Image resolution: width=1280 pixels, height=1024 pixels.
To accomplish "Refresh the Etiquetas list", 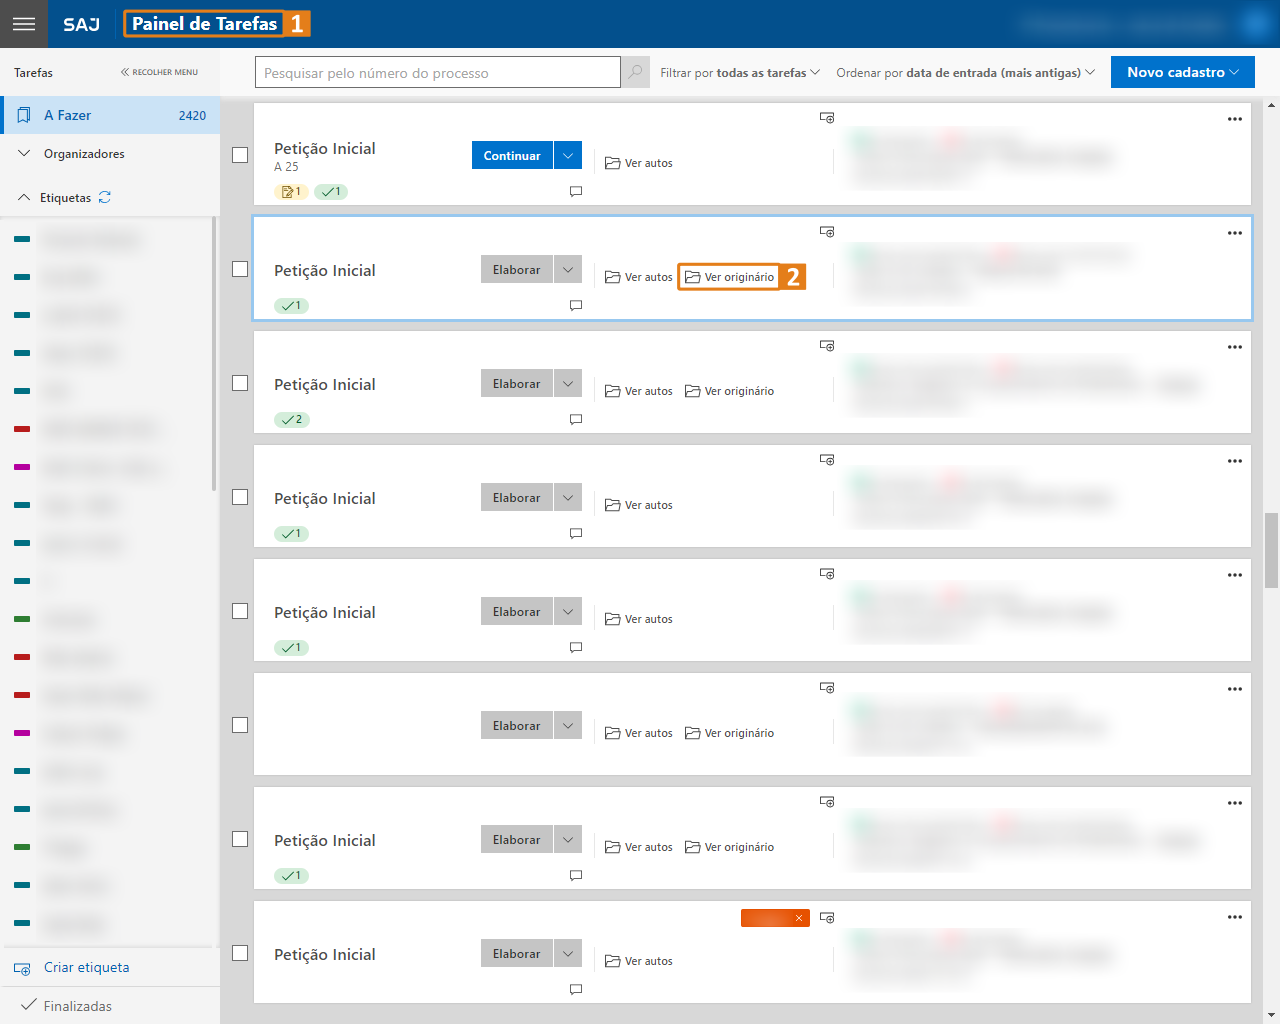I will click(x=105, y=198).
